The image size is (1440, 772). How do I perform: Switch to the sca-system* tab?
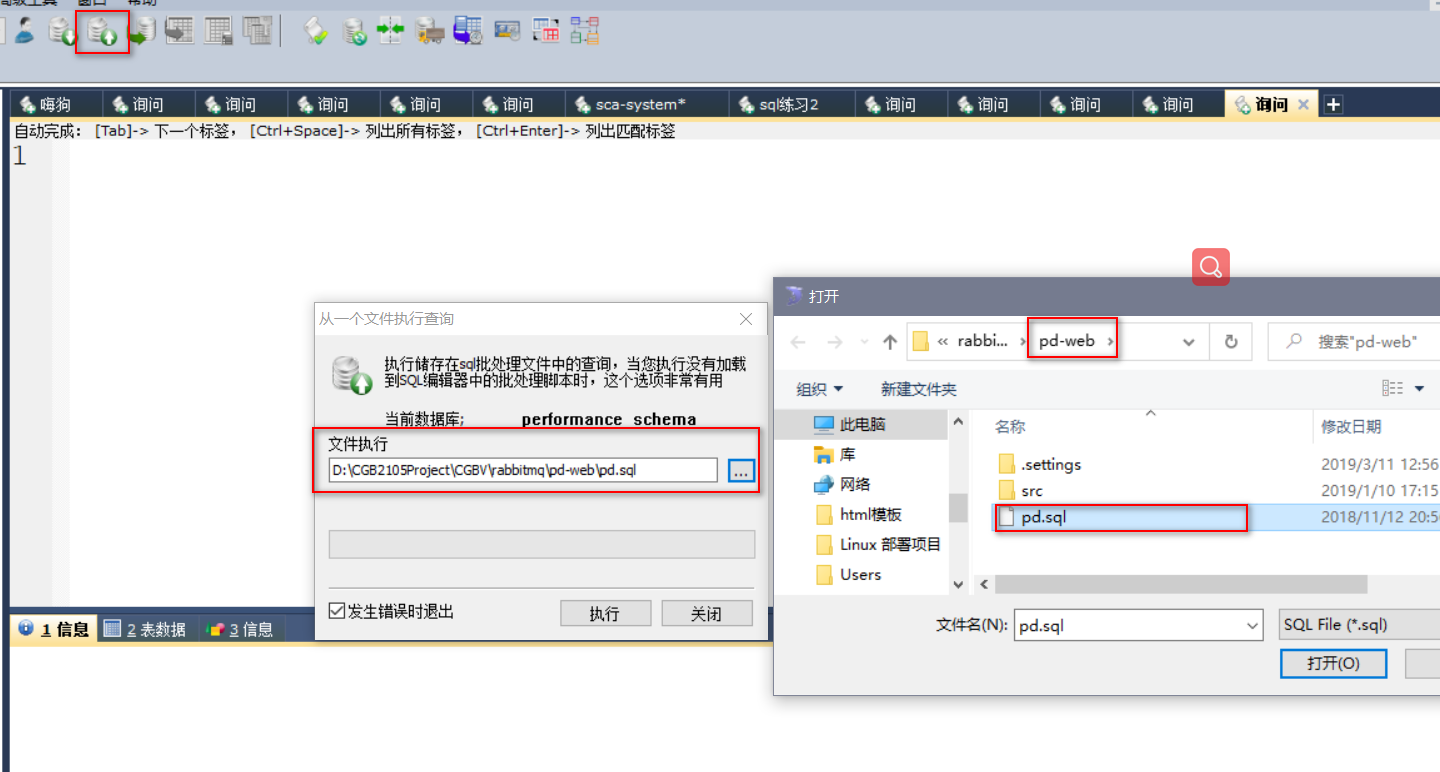[647, 104]
